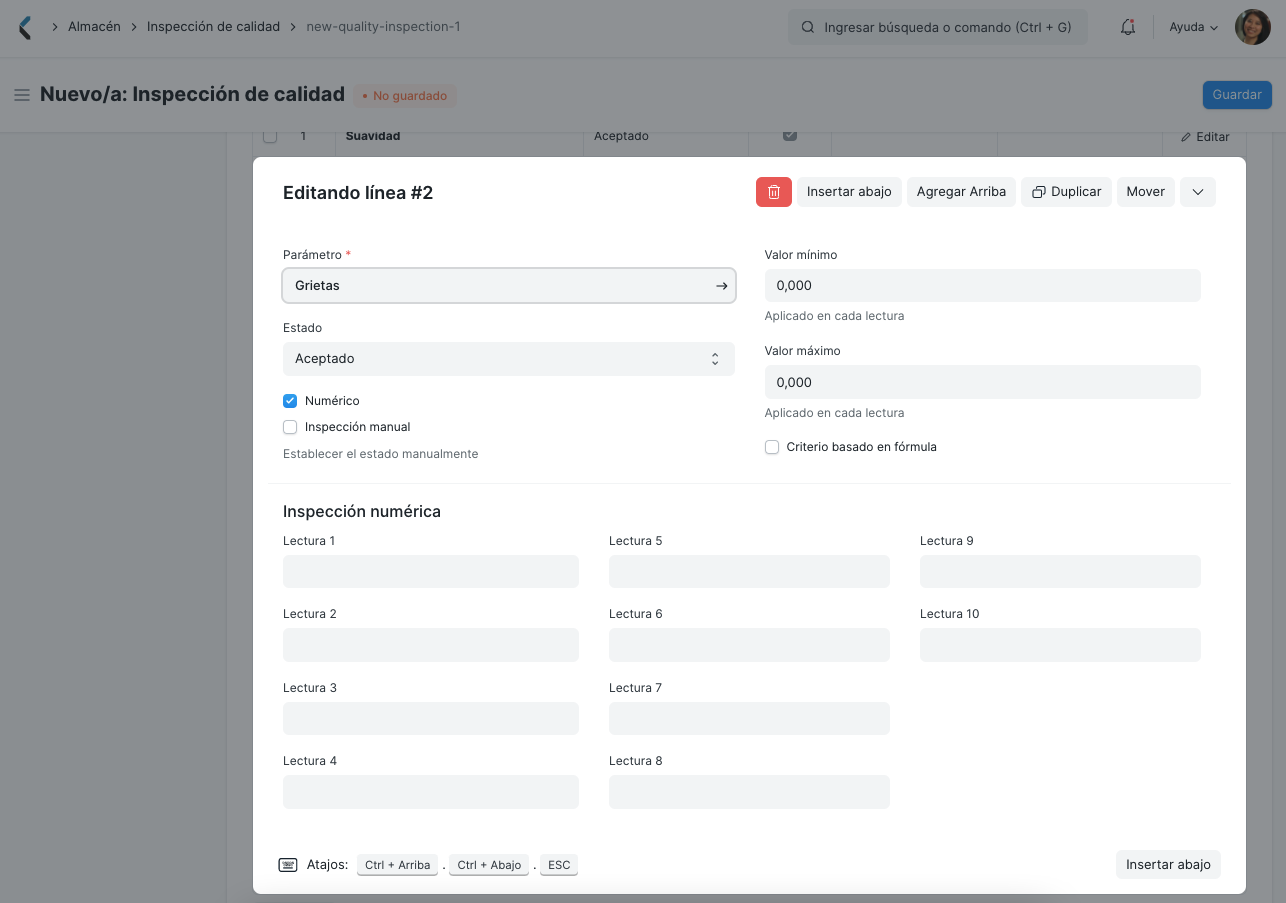Viewport: 1286px width, 903px height.
Task: Select the Suavidad row checkbox
Action: [x=270, y=136]
